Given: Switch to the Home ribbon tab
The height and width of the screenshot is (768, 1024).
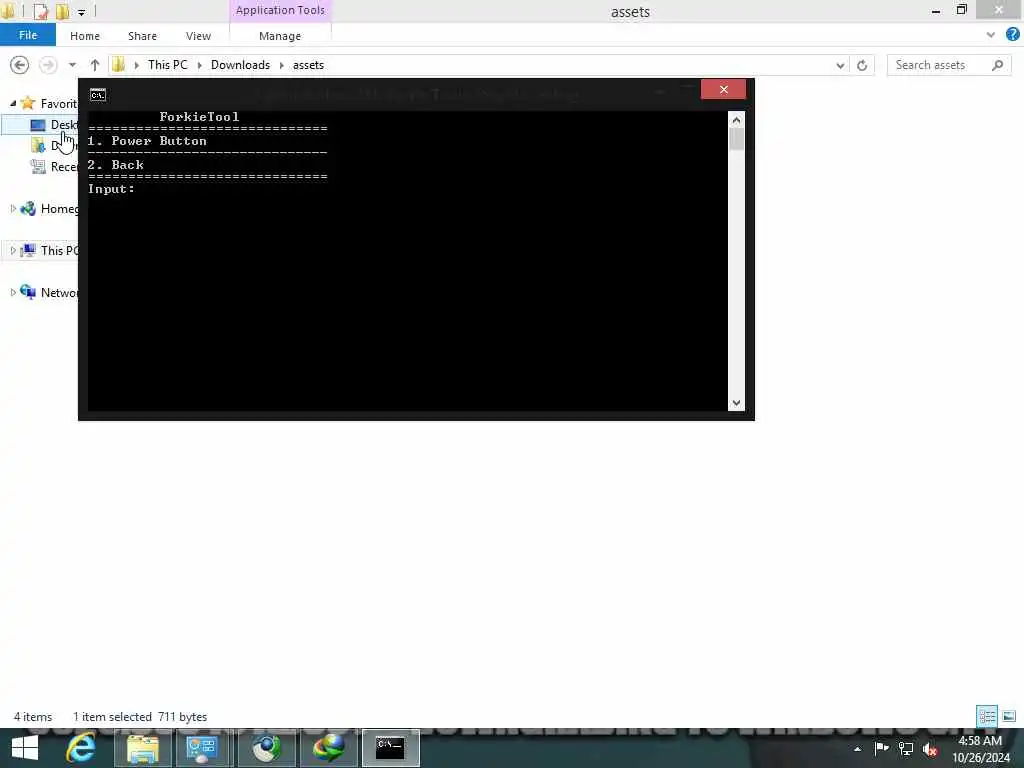Looking at the screenshot, I should pyautogui.click(x=85, y=36).
